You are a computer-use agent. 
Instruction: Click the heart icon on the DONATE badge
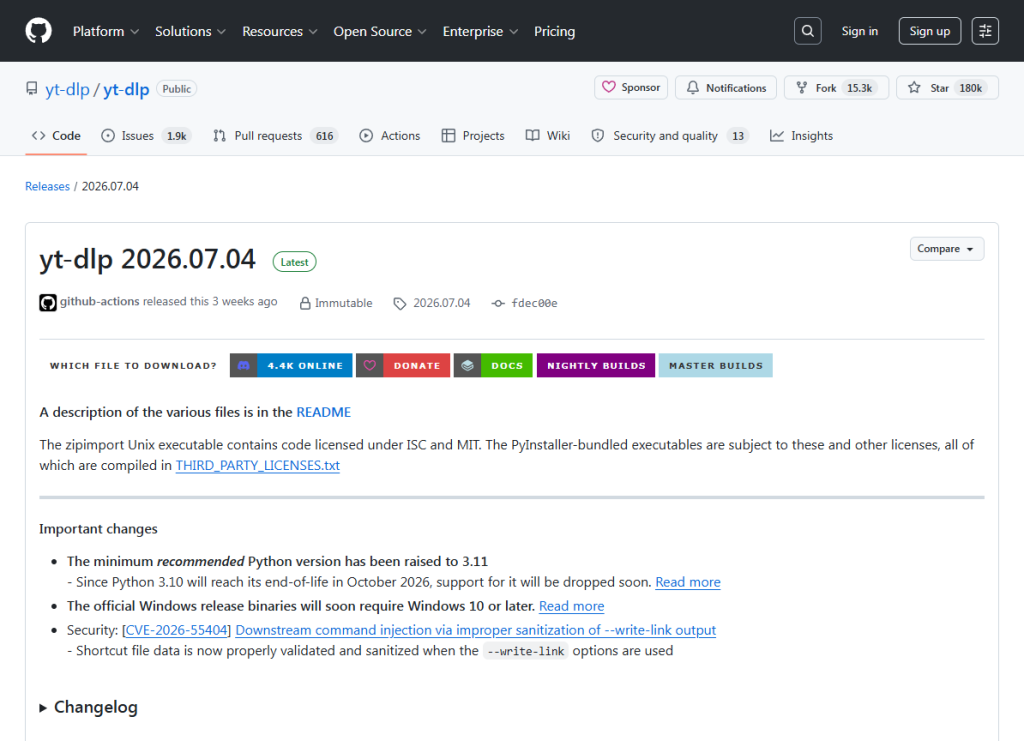pyautogui.click(x=370, y=366)
